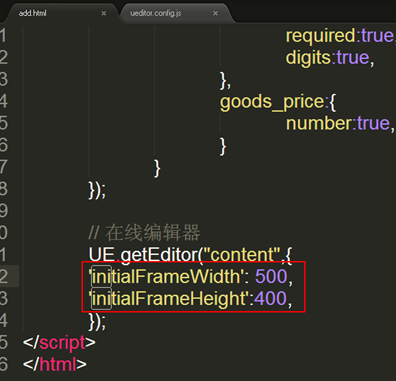The image size is (396, 381).
Task: Click the Chinese comment line 在线编辑器
Action: coord(144,233)
